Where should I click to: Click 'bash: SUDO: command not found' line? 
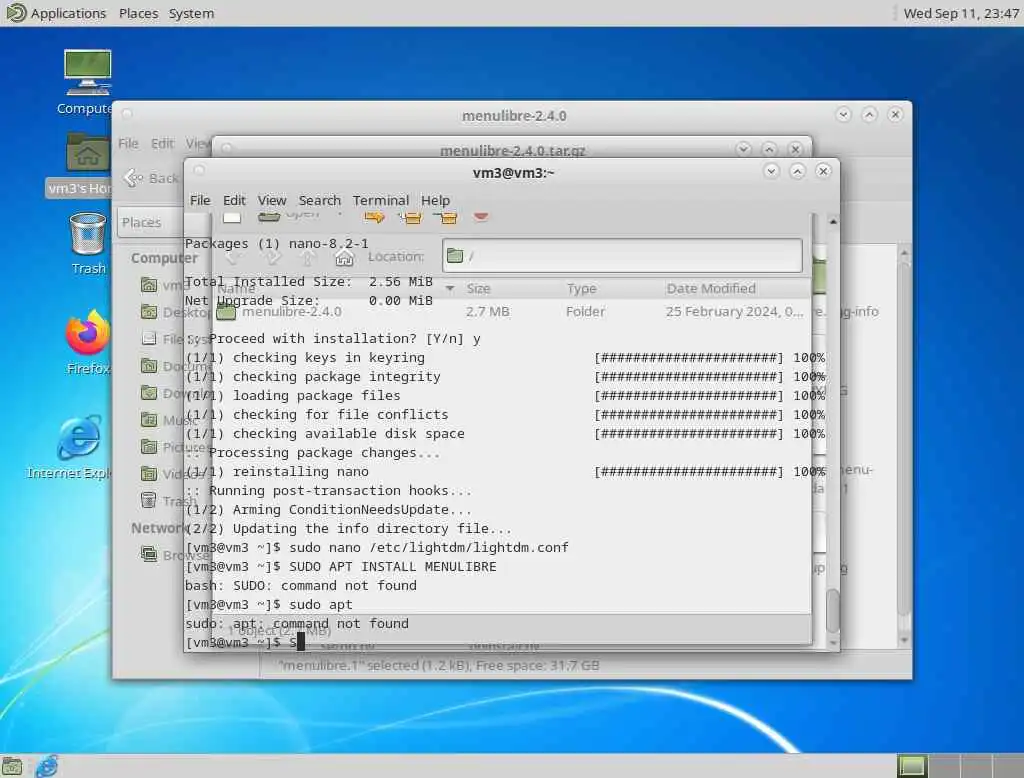[x=301, y=585]
